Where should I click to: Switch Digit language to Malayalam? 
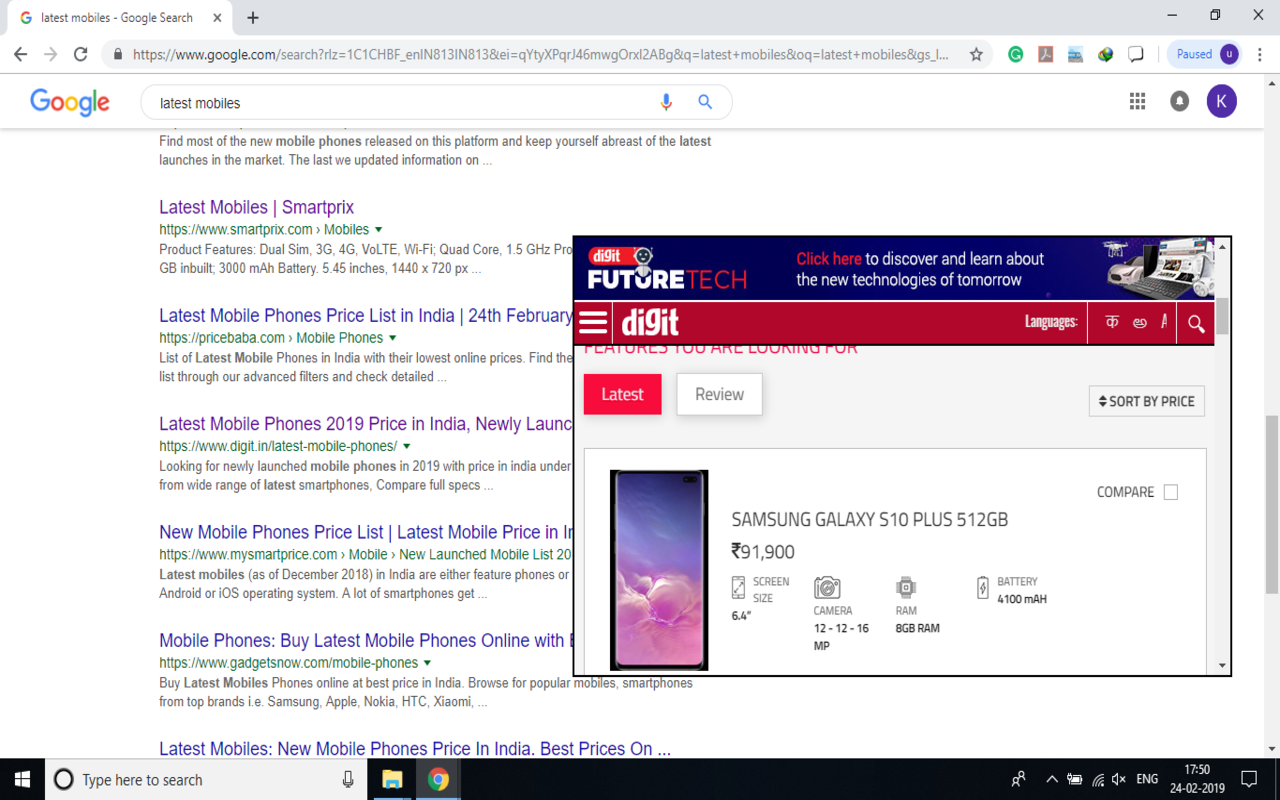pos(1140,322)
